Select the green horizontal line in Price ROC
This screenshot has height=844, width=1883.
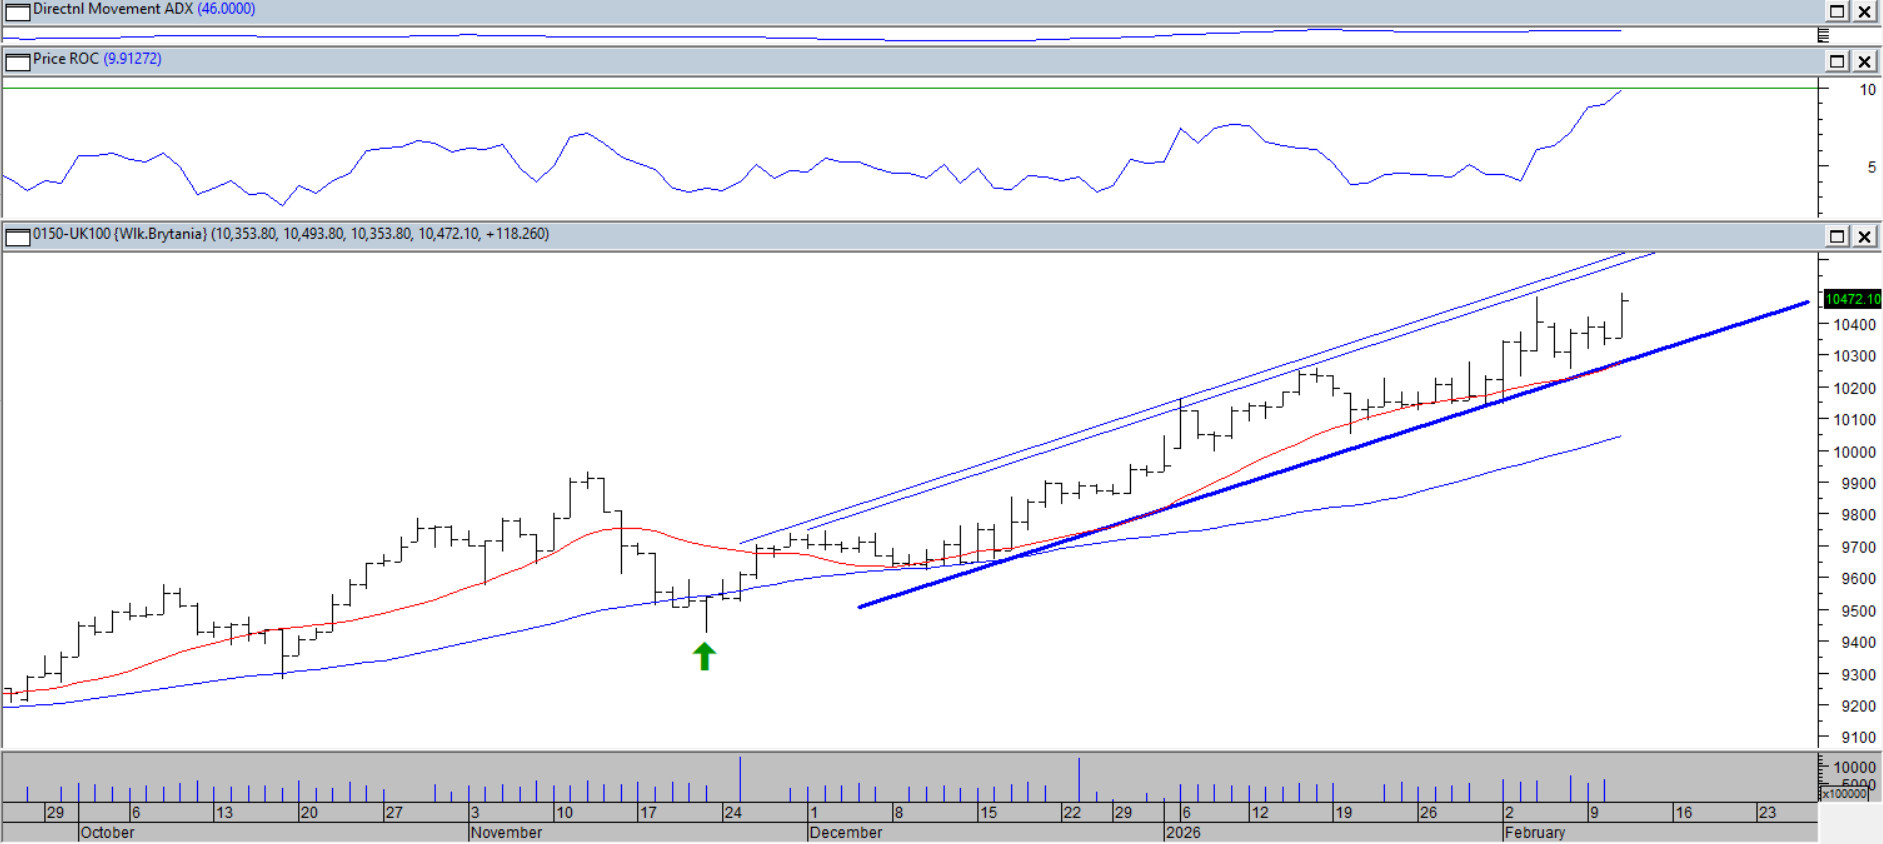[x=900, y=89]
